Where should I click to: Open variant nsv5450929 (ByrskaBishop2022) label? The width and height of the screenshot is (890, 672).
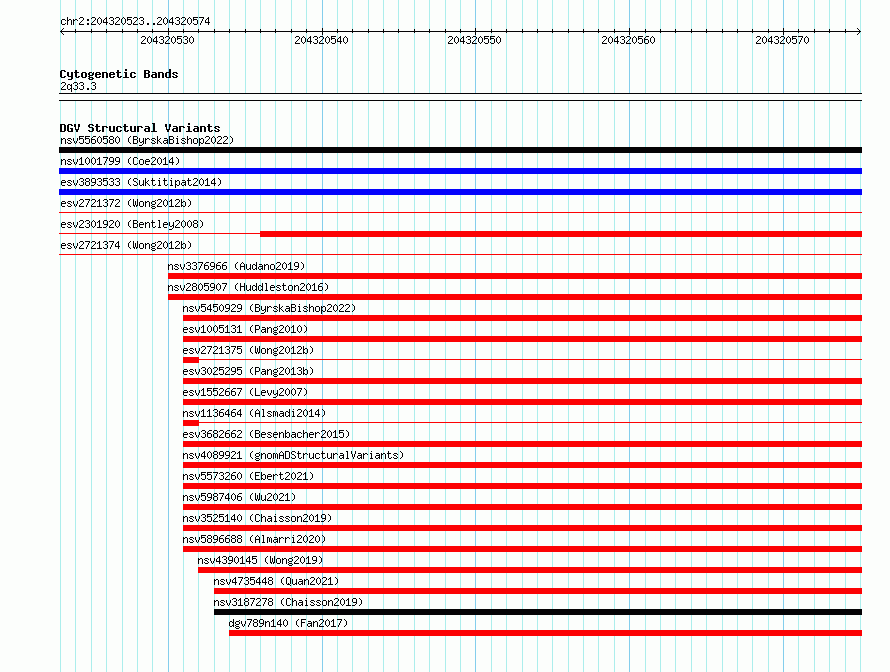(269, 308)
